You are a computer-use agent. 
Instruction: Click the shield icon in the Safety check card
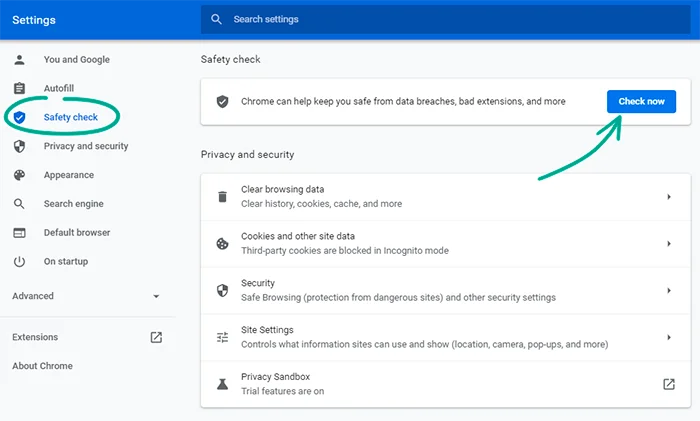click(222, 102)
